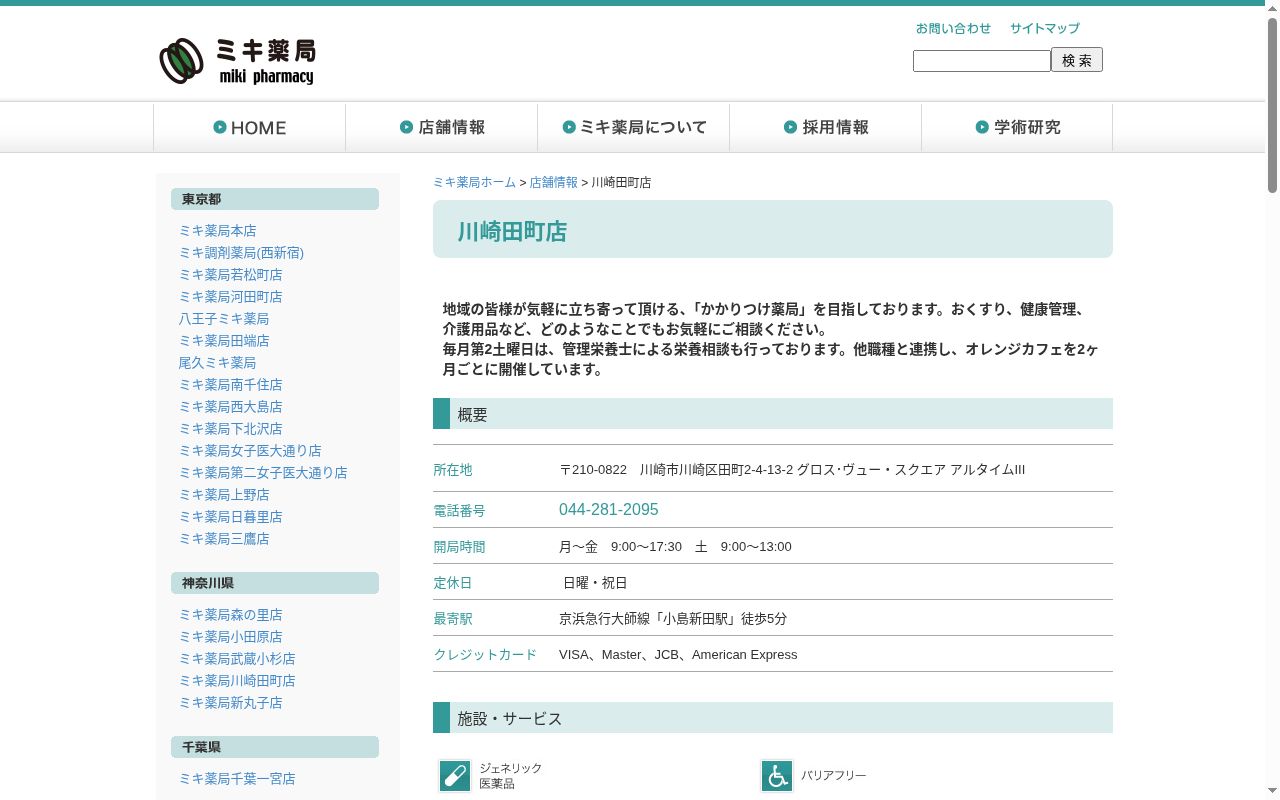This screenshot has height=800, width=1280.
Task: Open the ミキ薬局武蔵小杉店 link
Action: 237,659
